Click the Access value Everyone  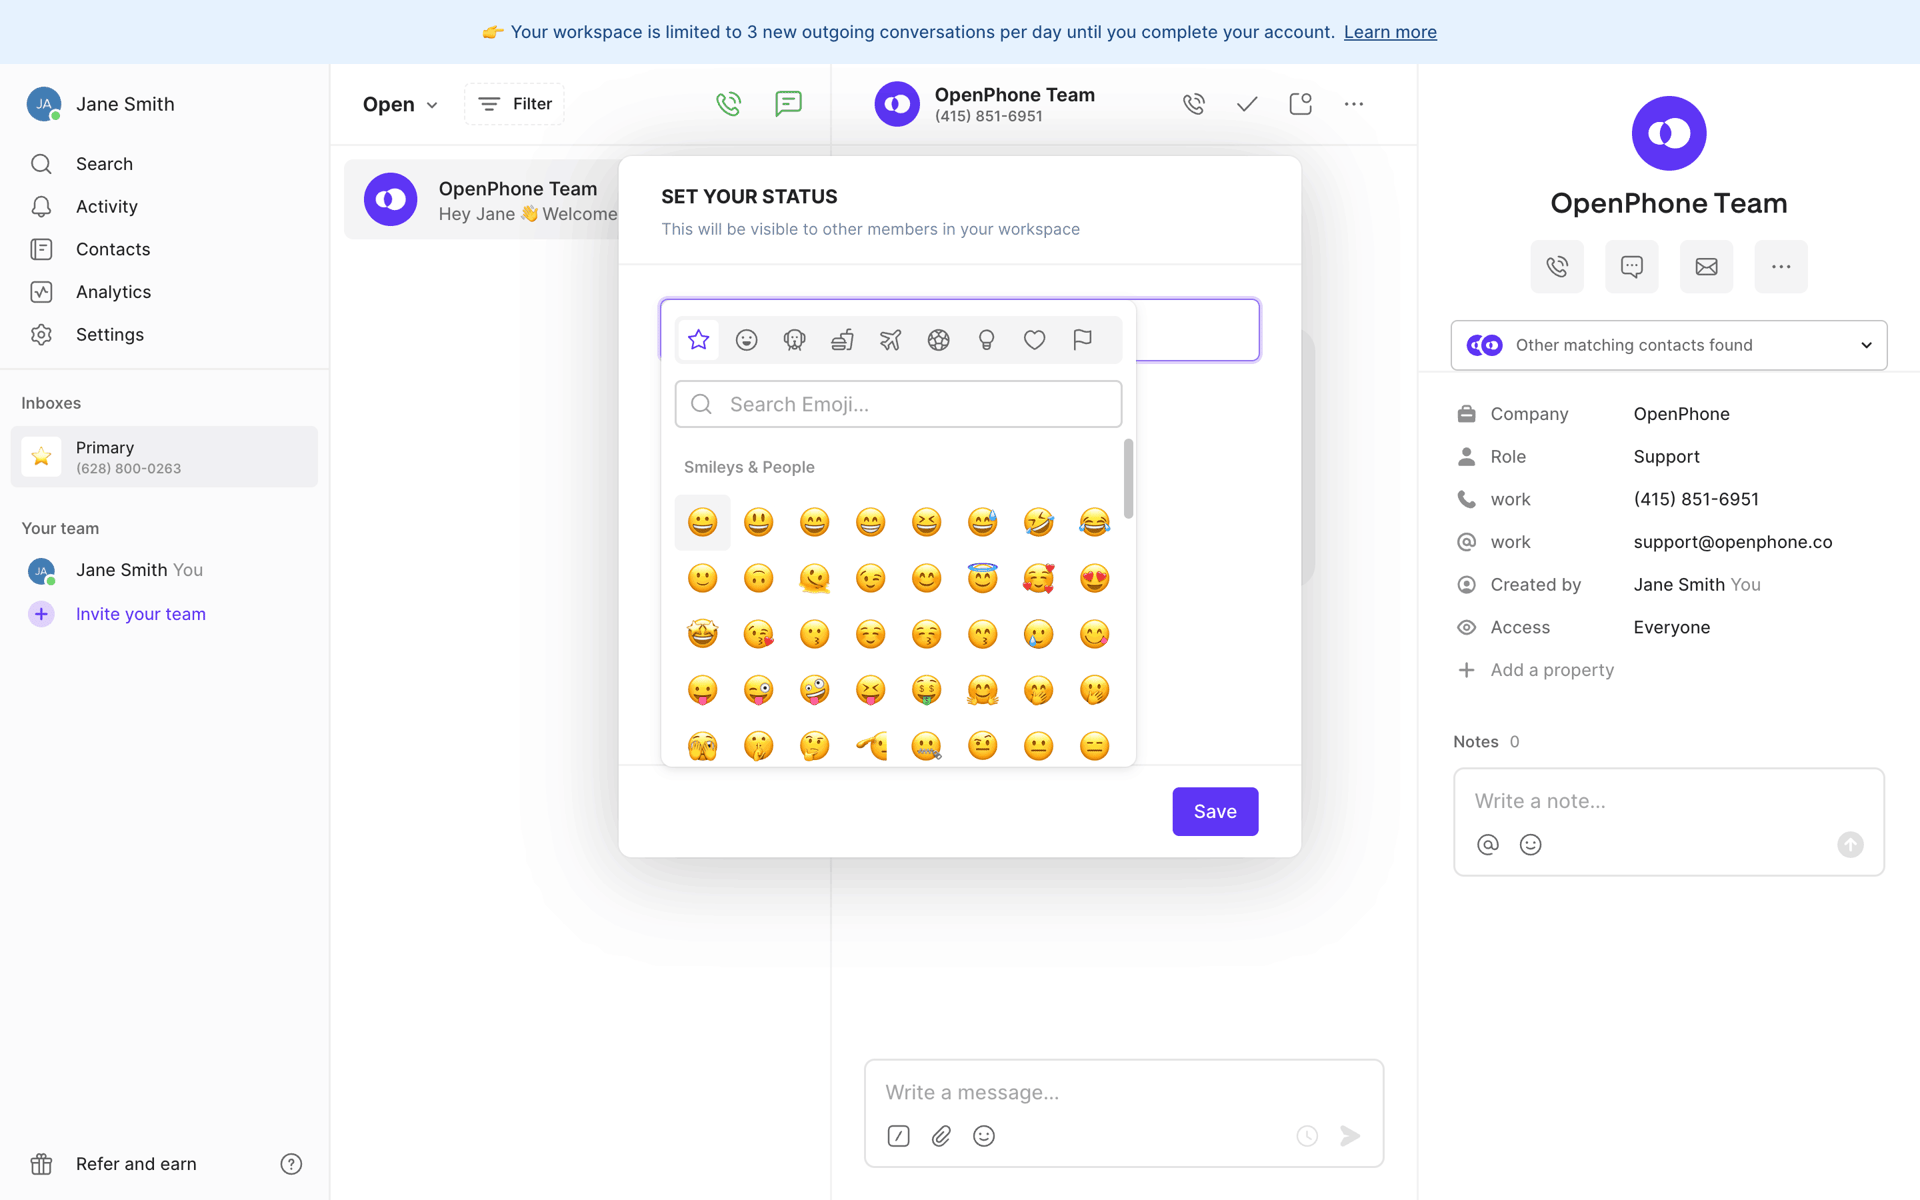tap(1671, 628)
